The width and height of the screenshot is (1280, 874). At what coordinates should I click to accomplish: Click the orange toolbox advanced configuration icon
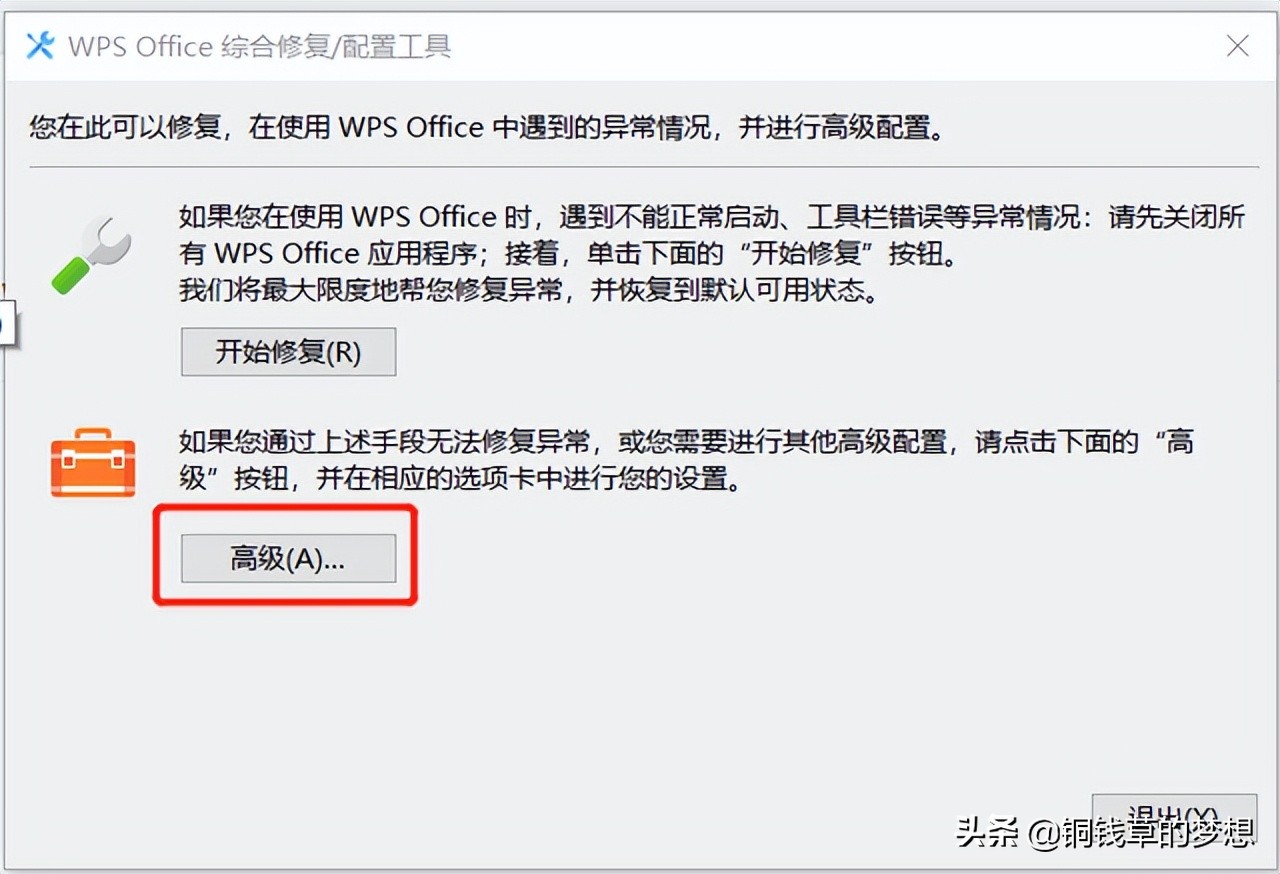coord(93,463)
